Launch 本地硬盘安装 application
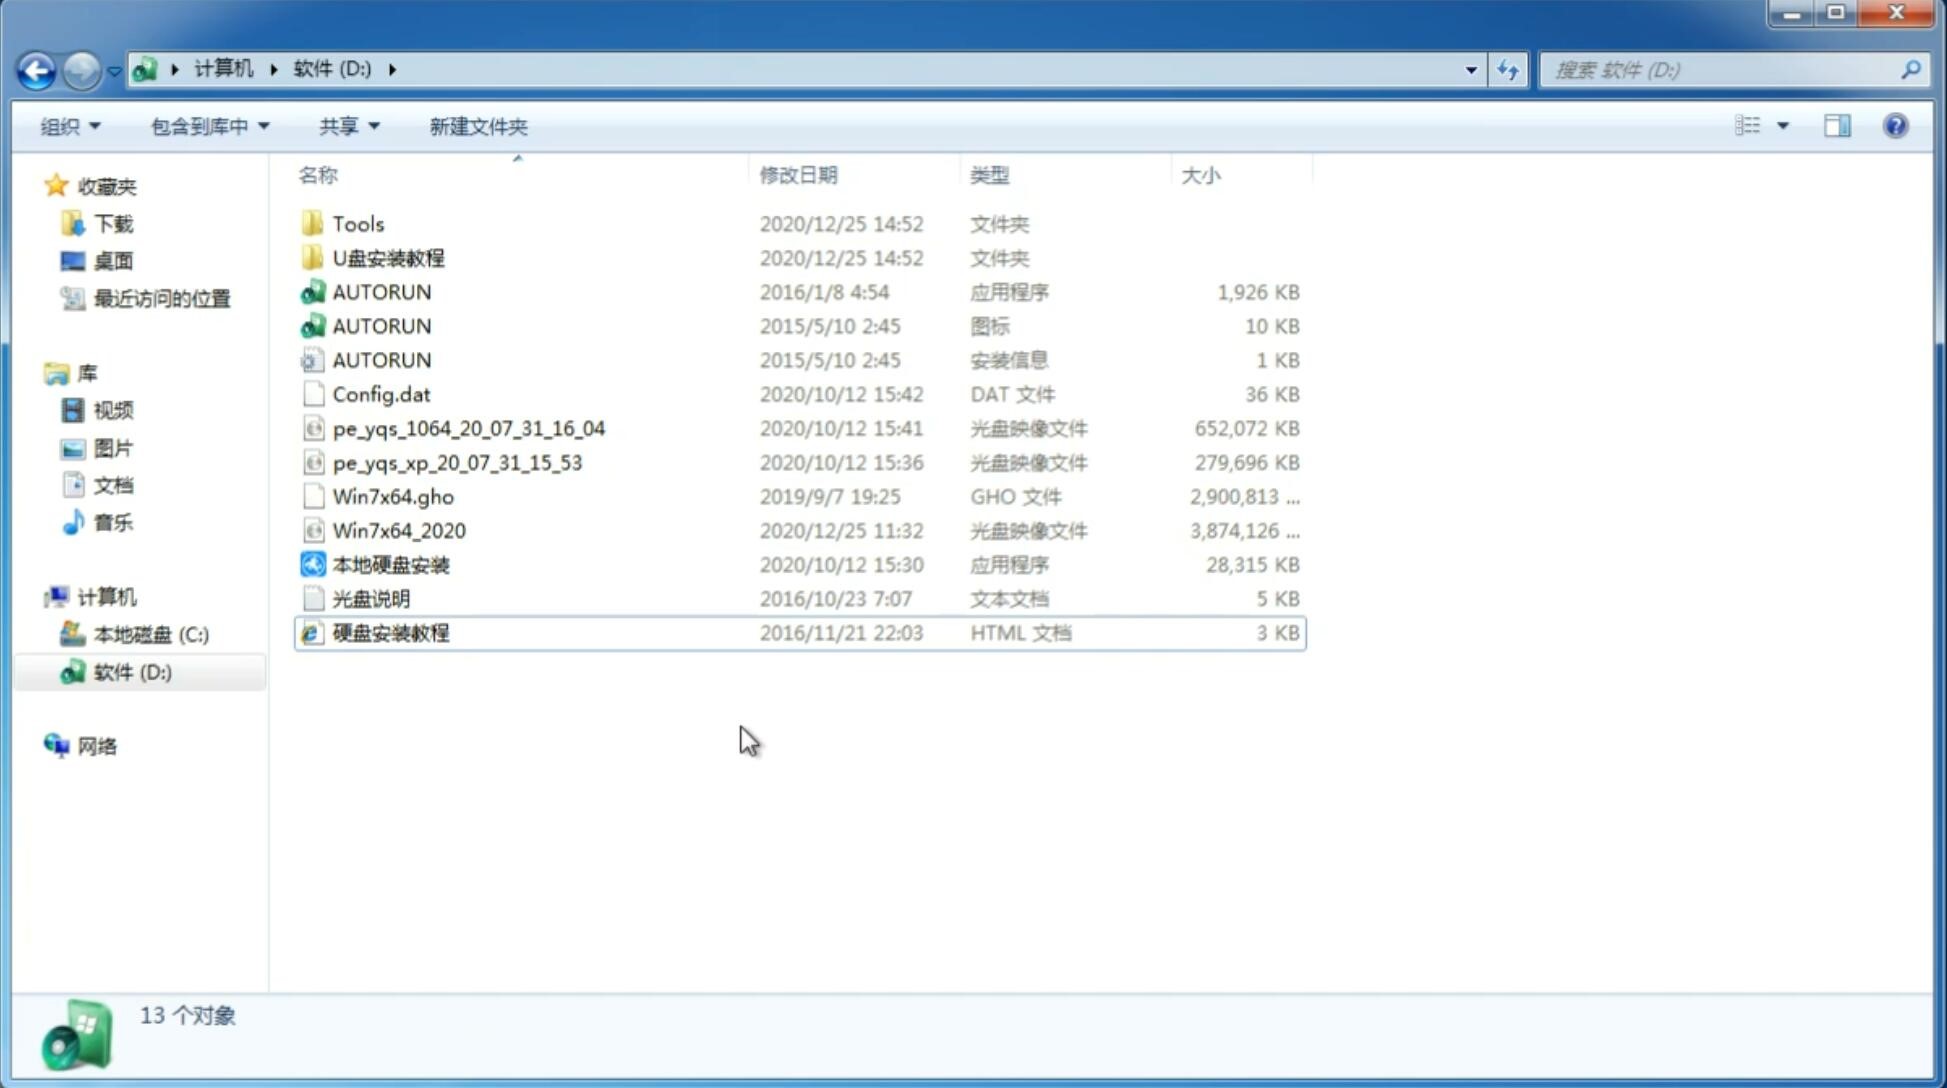 click(x=390, y=564)
